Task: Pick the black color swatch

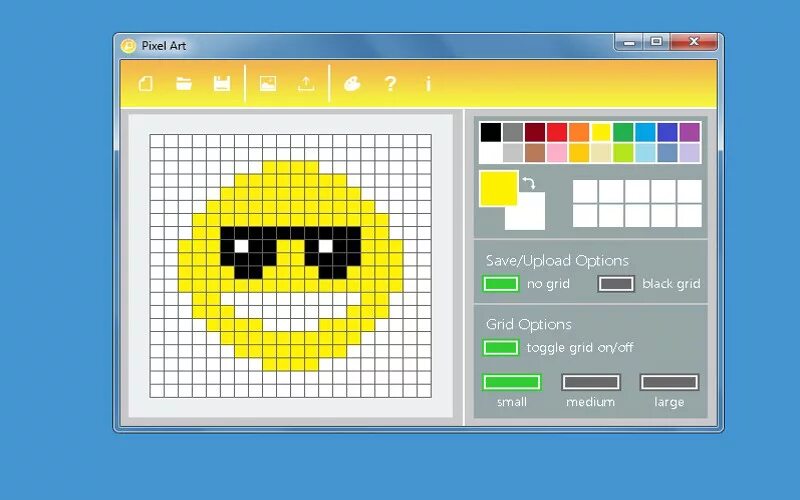Action: click(491, 133)
